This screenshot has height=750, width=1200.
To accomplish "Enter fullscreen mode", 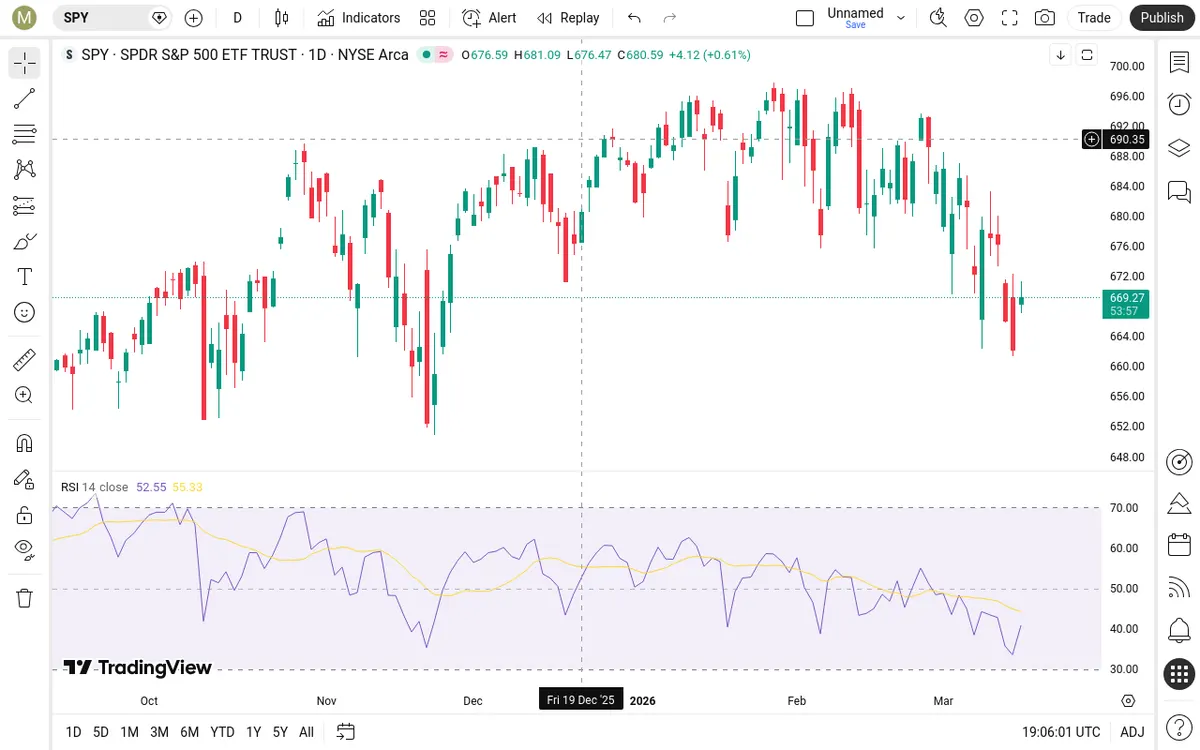I will (1010, 17).
